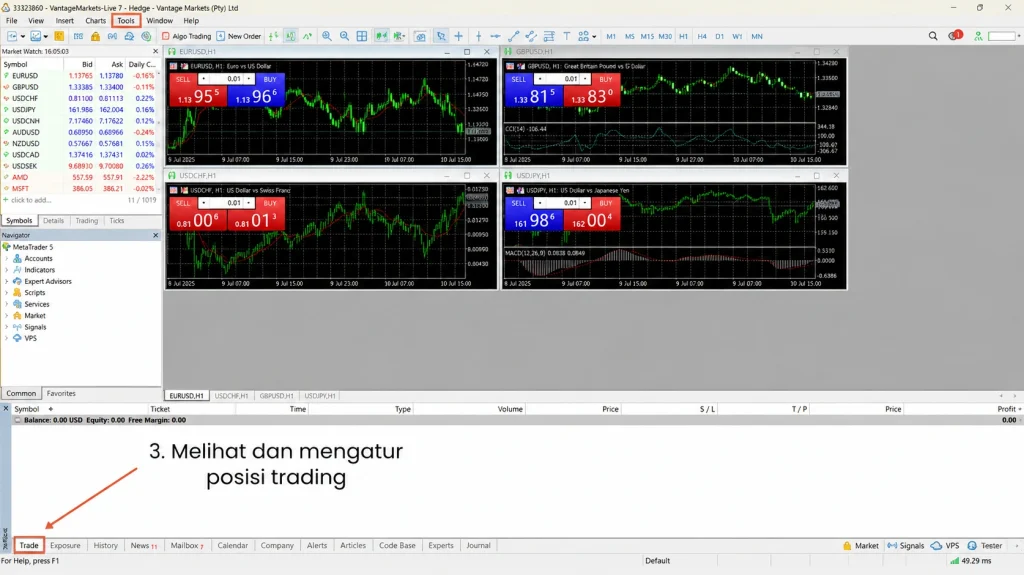Take chart screenshot via camera icon
1024x575 pixels.
[420, 37]
